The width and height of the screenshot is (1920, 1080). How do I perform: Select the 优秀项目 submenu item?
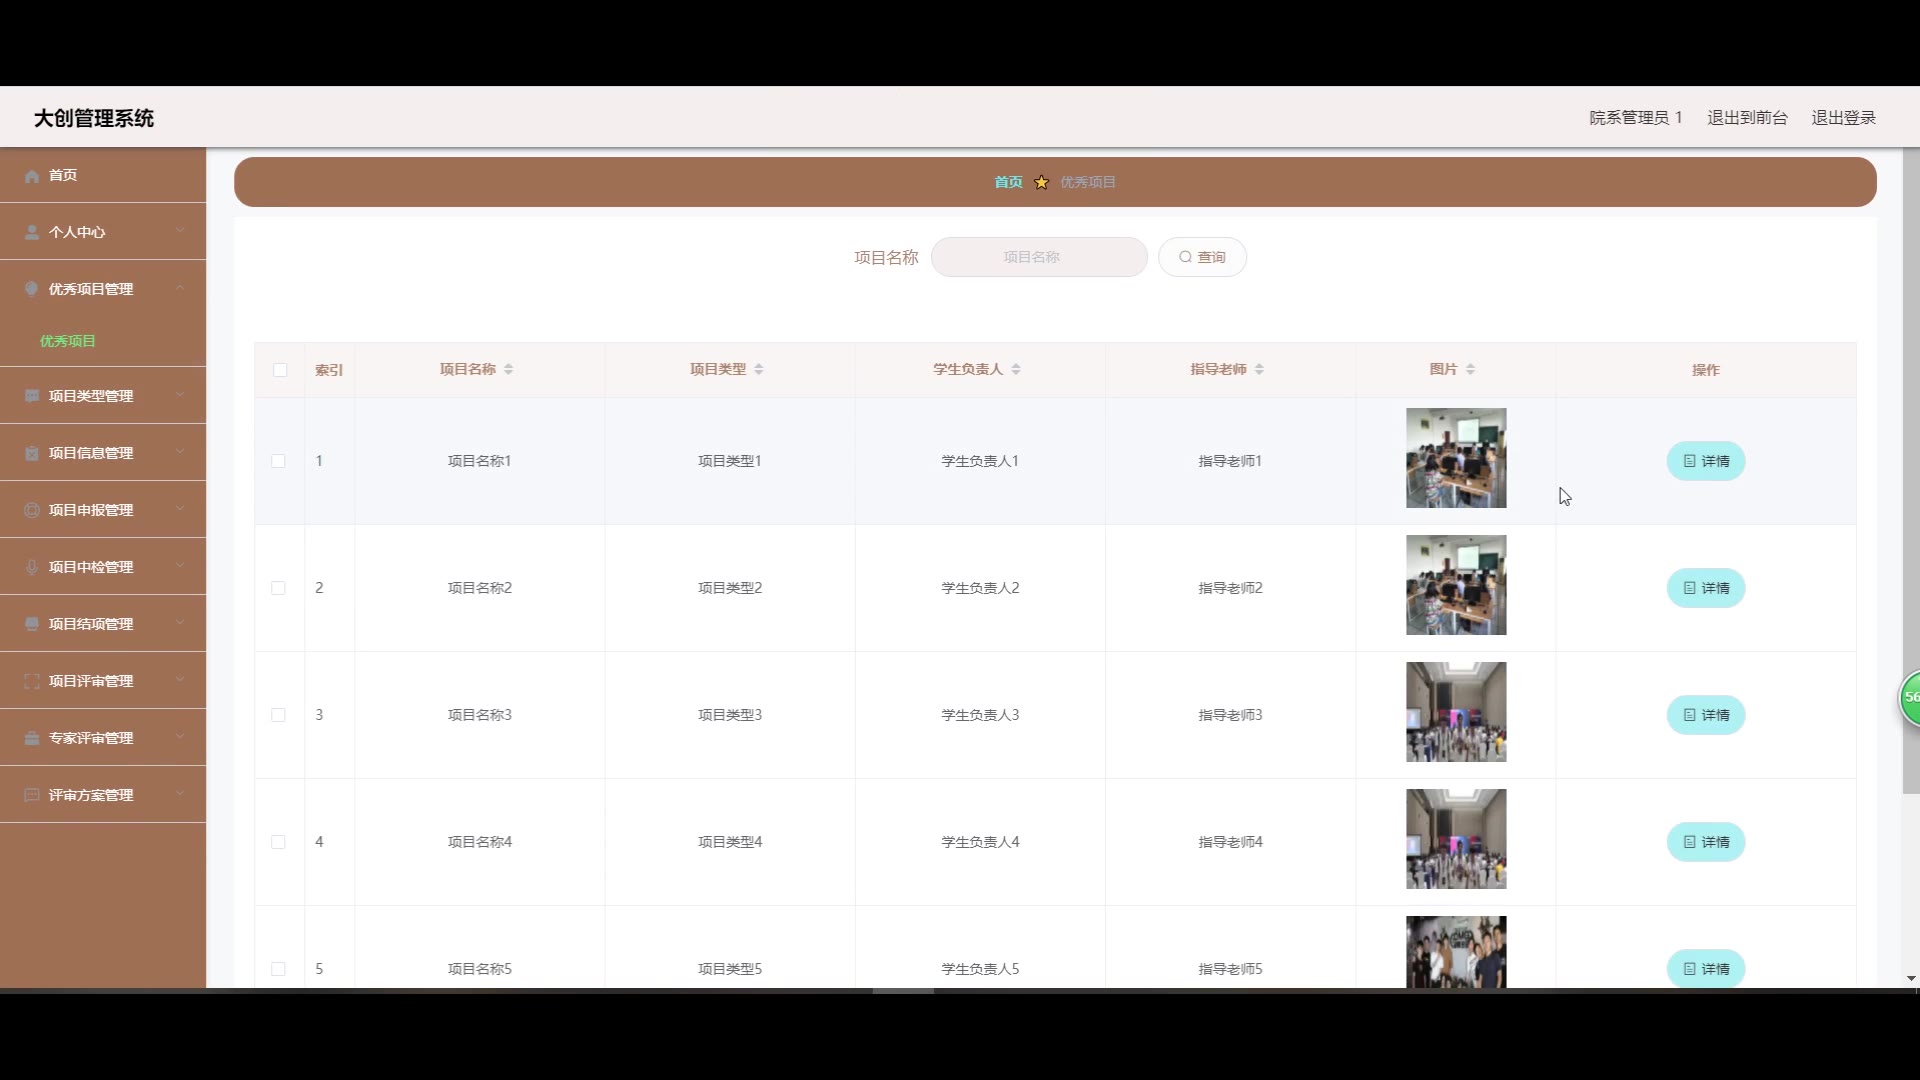(103, 341)
